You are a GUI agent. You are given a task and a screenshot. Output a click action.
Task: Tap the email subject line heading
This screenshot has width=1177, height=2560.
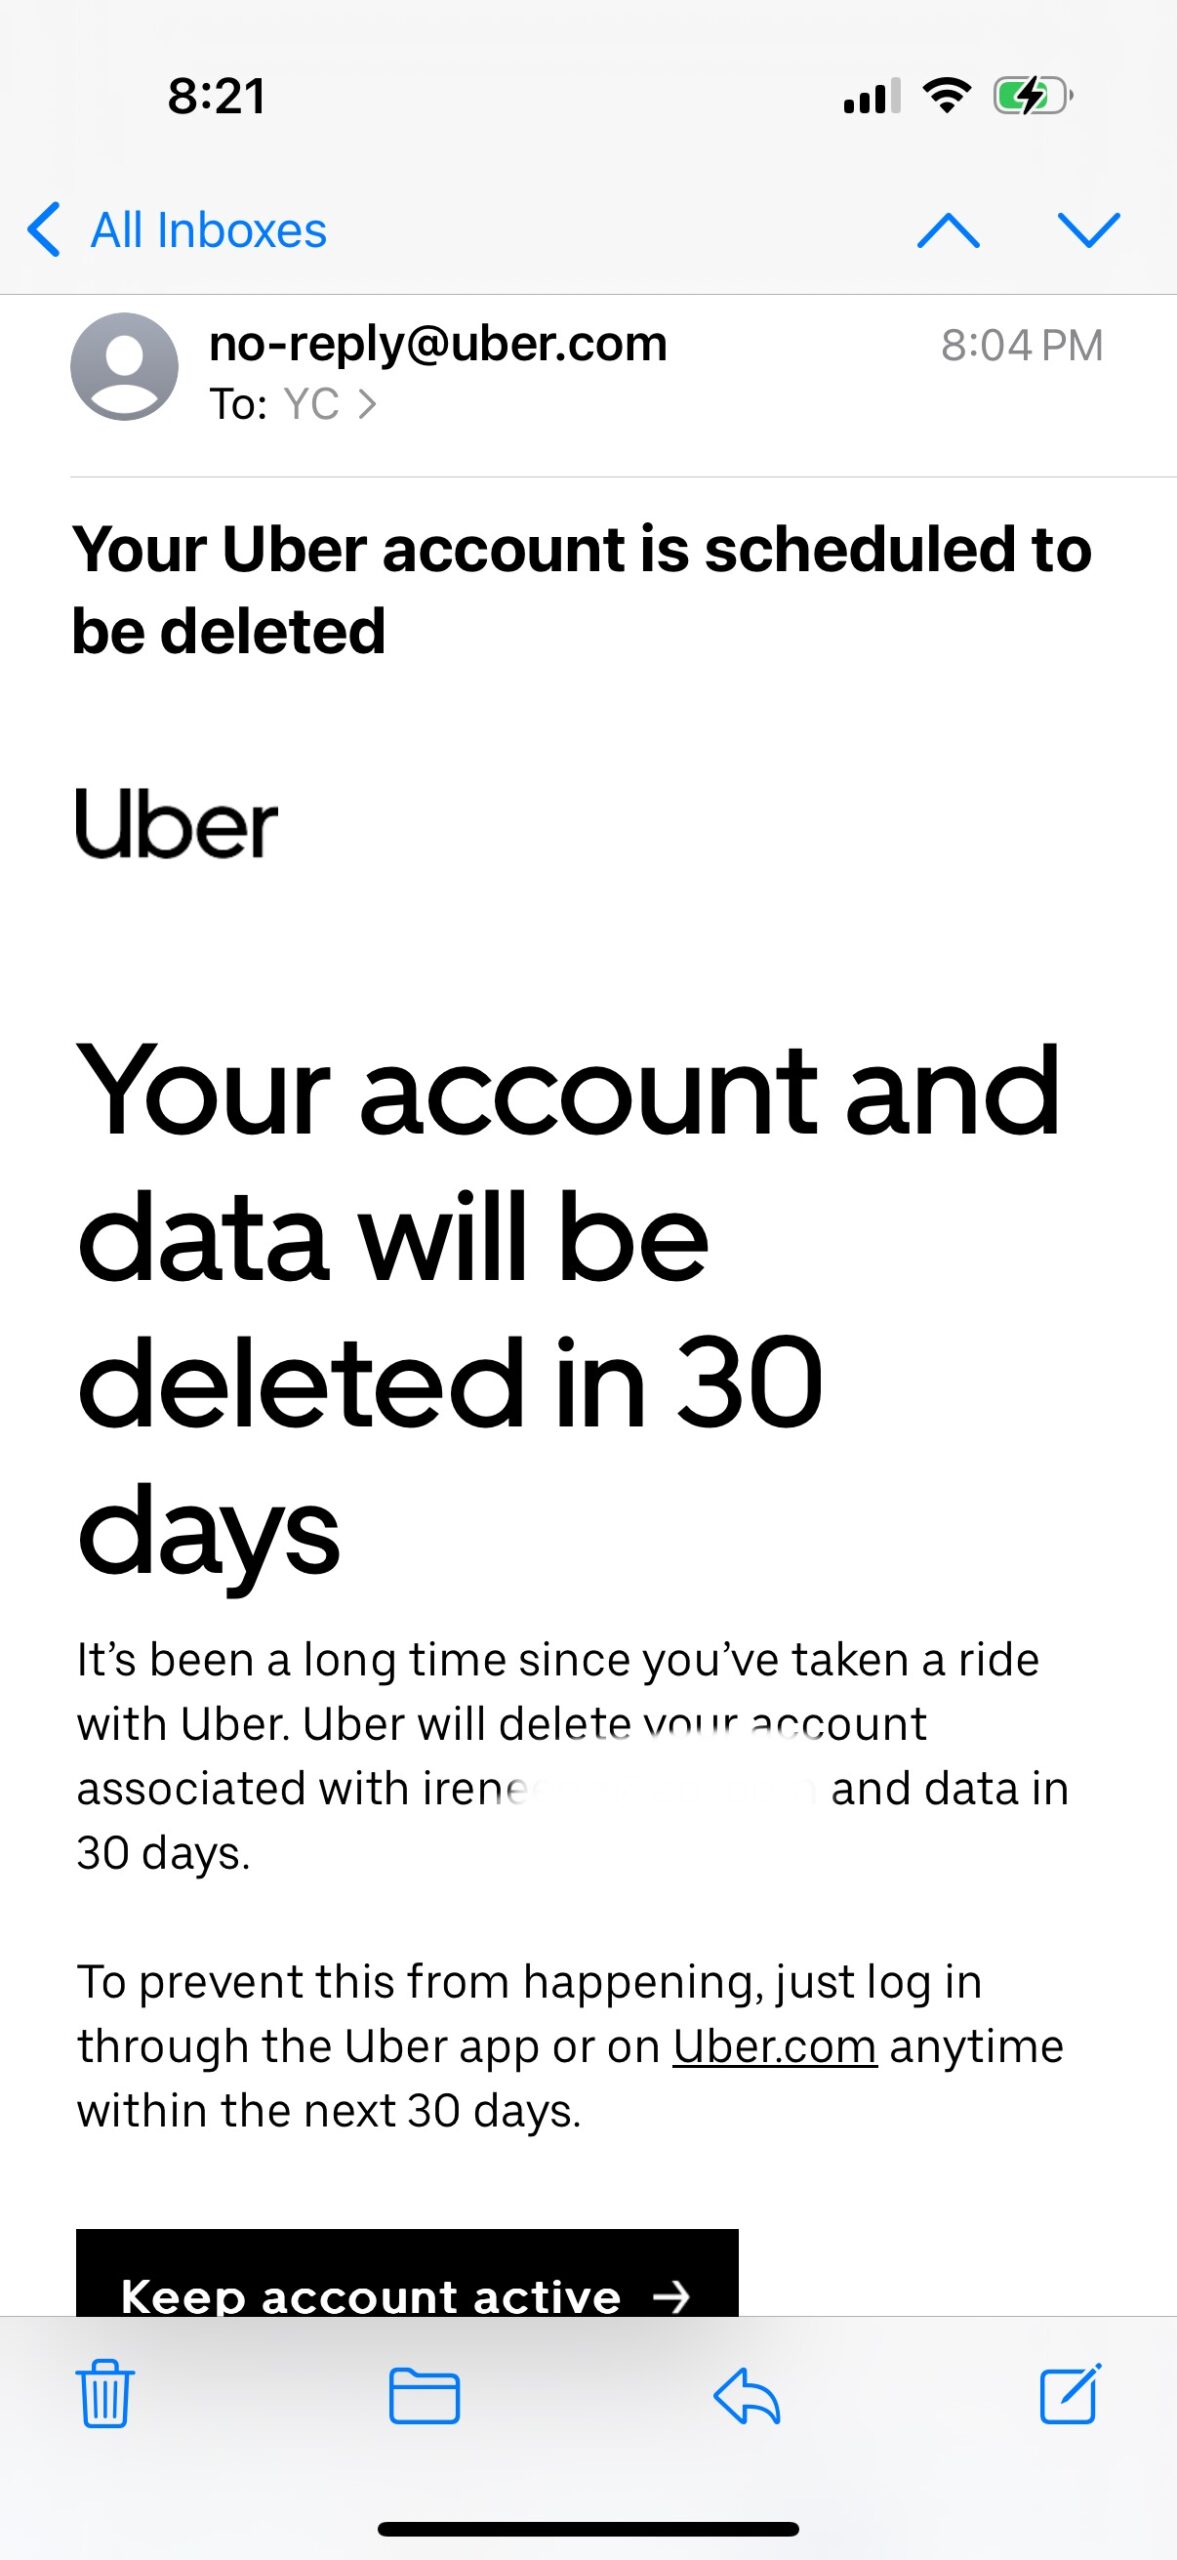(x=580, y=590)
